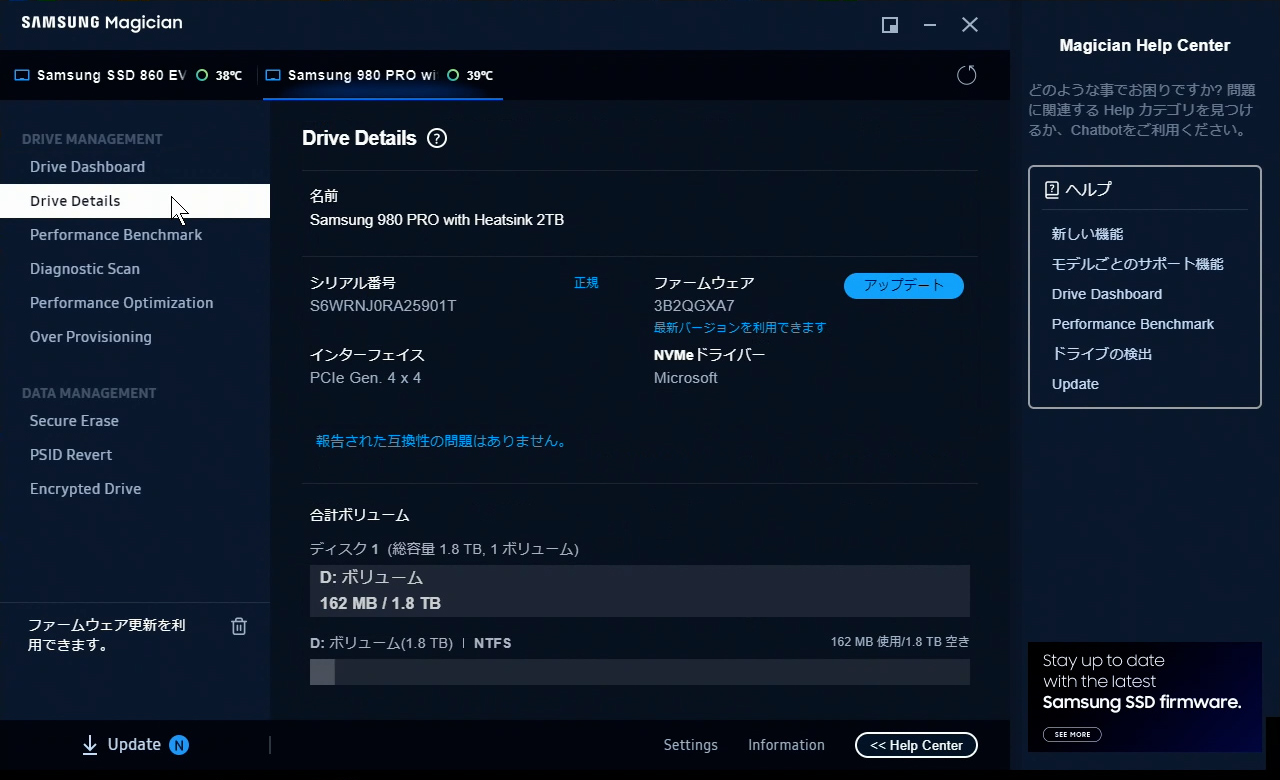Click the firmware version 3B2QGXA7

click(694, 306)
